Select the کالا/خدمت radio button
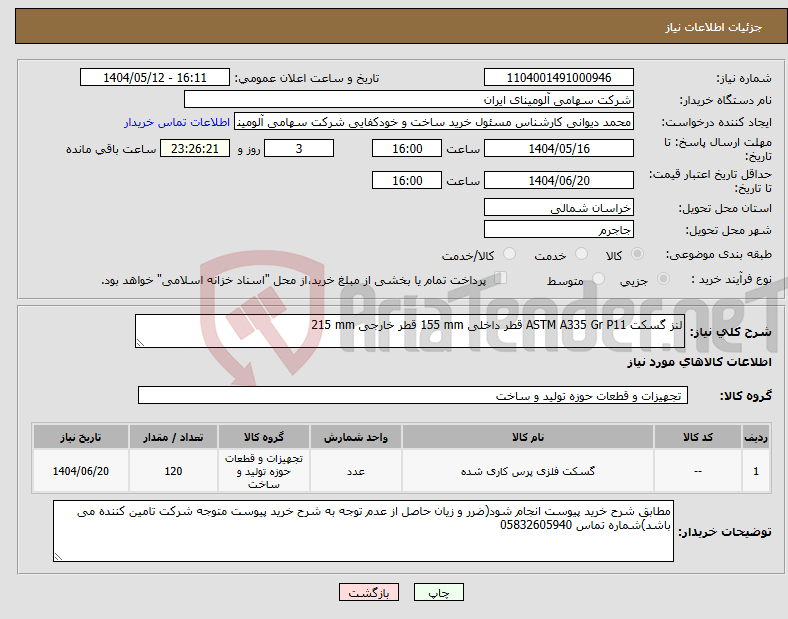Image resolution: width=788 pixels, height=619 pixels. point(510,254)
